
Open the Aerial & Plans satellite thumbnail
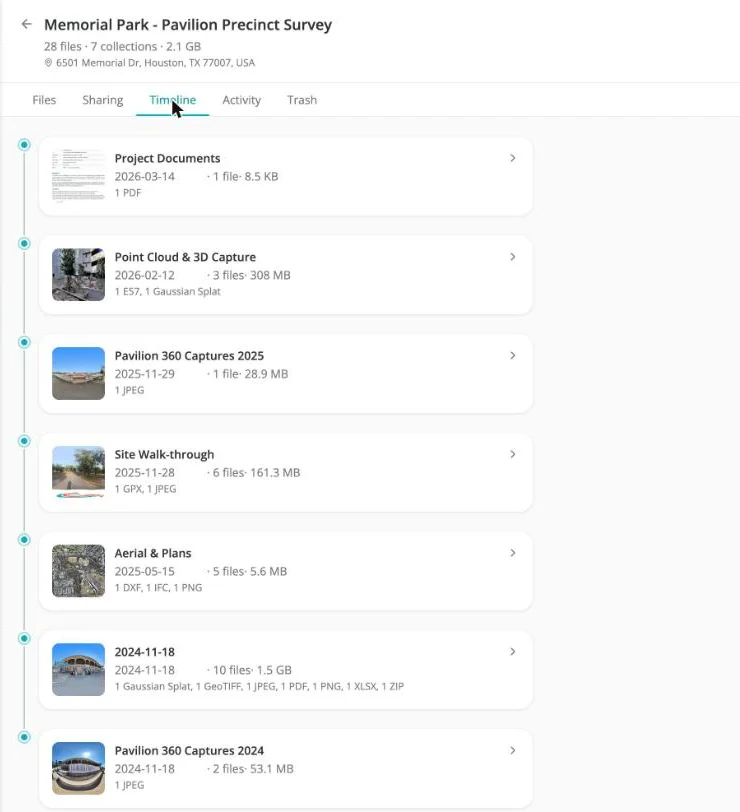(78, 571)
